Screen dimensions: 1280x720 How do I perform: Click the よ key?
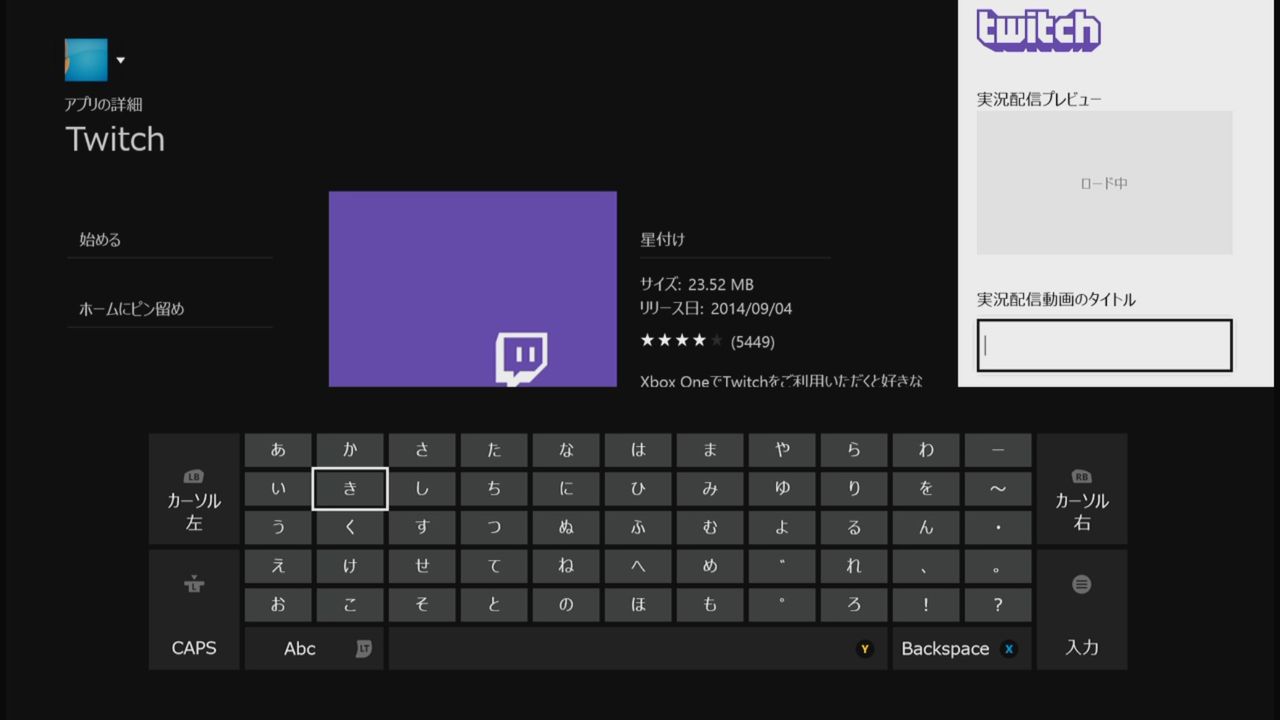click(782, 527)
